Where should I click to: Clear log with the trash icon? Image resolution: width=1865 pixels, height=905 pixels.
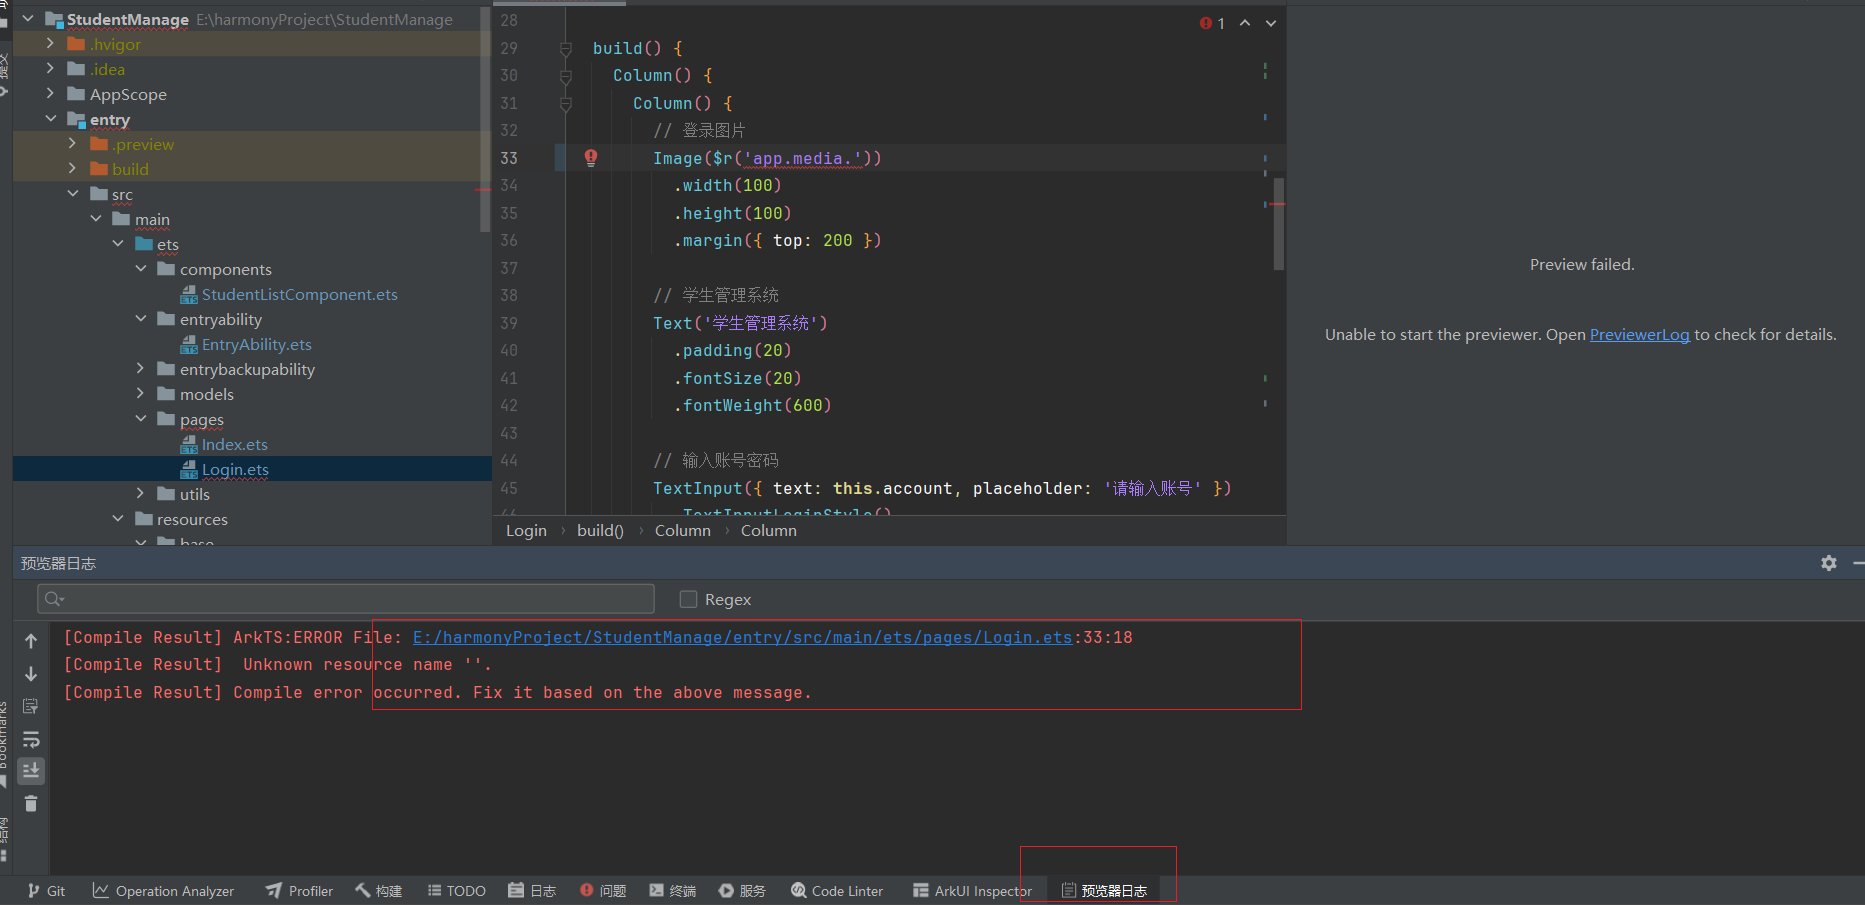coord(31,803)
